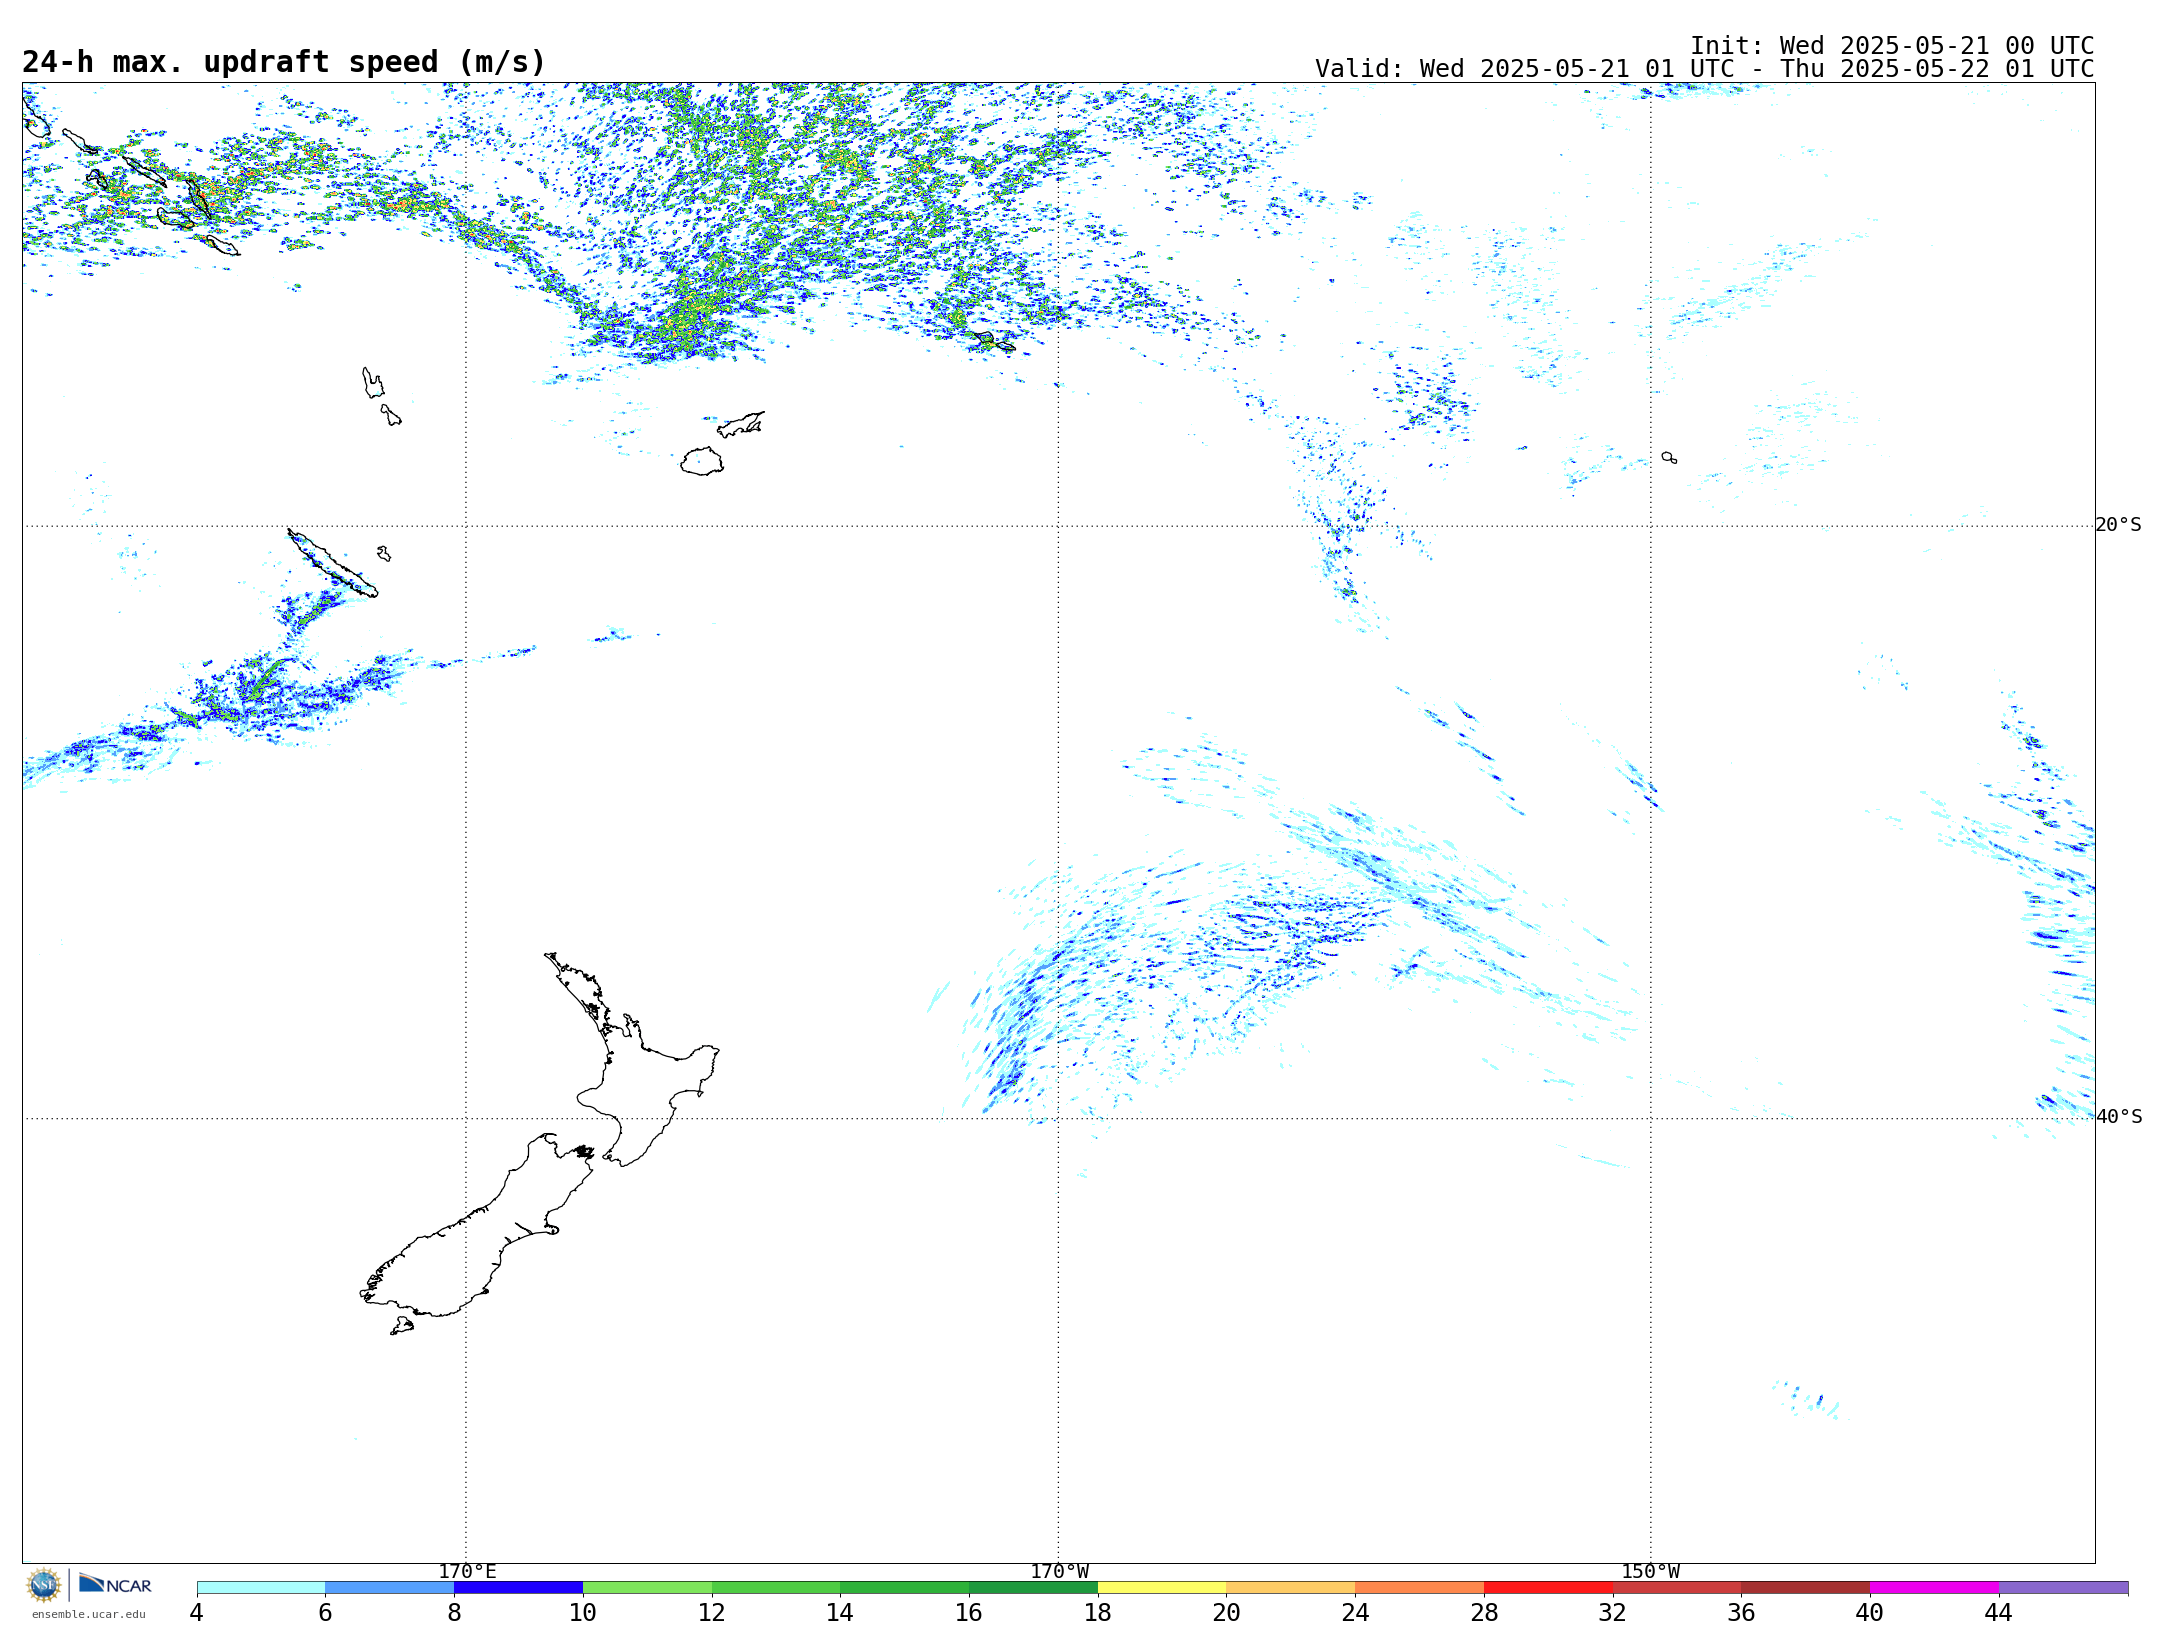Screen dimensions: 2160x1626
Task: Click the 170°W longitude label
Action: click(x=1059, y=1571)
